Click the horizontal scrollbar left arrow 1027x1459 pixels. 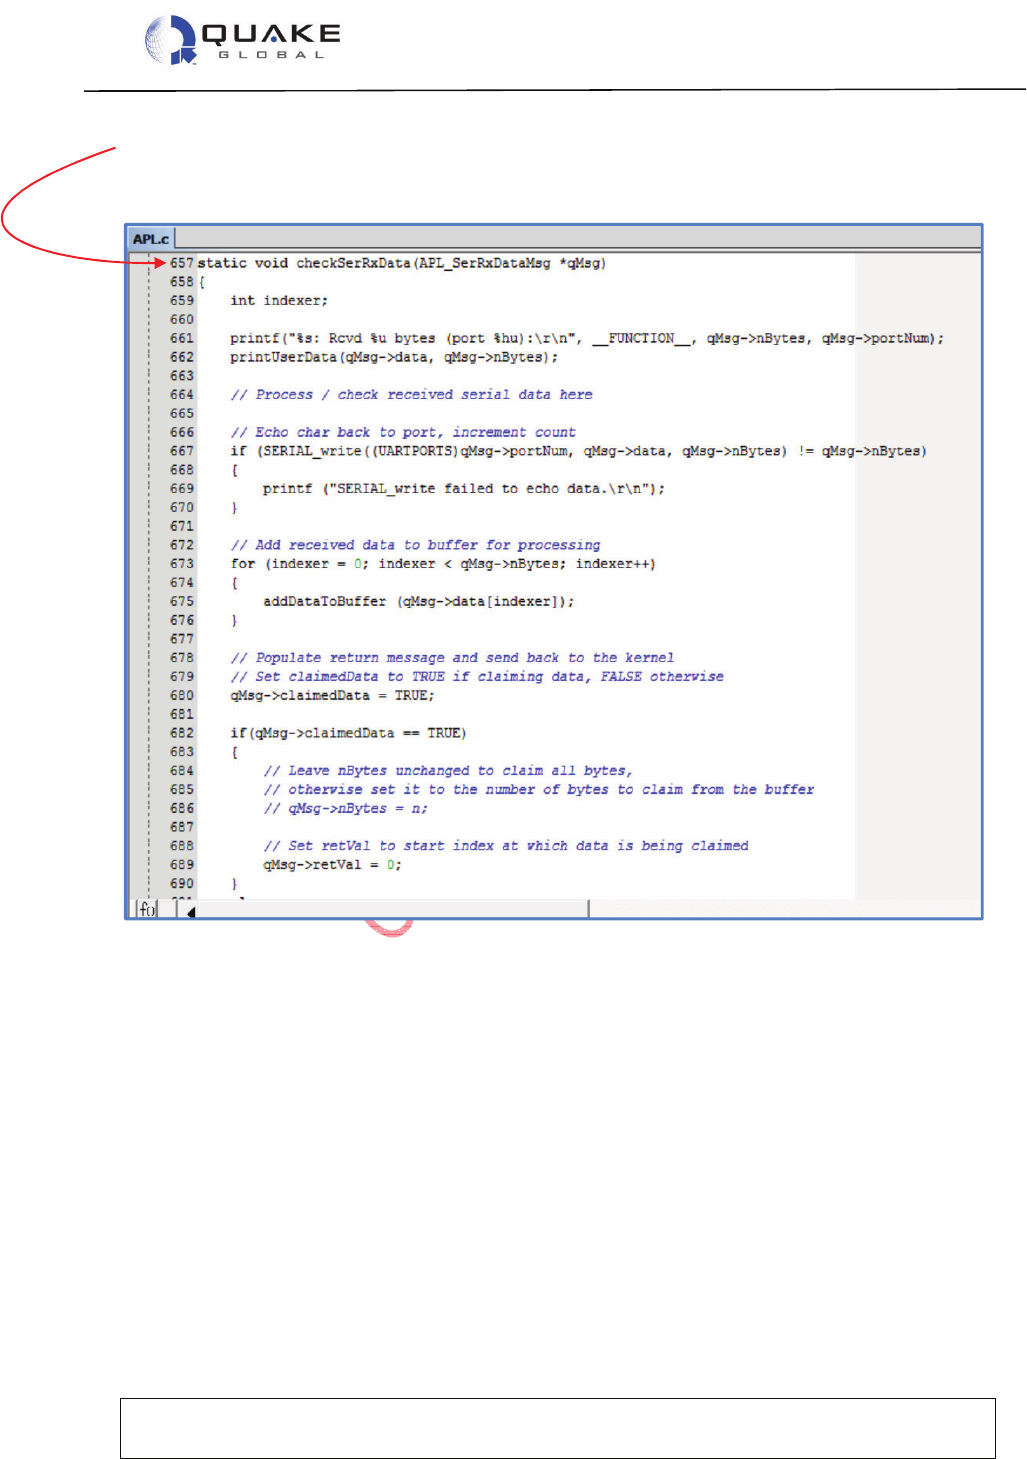[x=191, y=910]
